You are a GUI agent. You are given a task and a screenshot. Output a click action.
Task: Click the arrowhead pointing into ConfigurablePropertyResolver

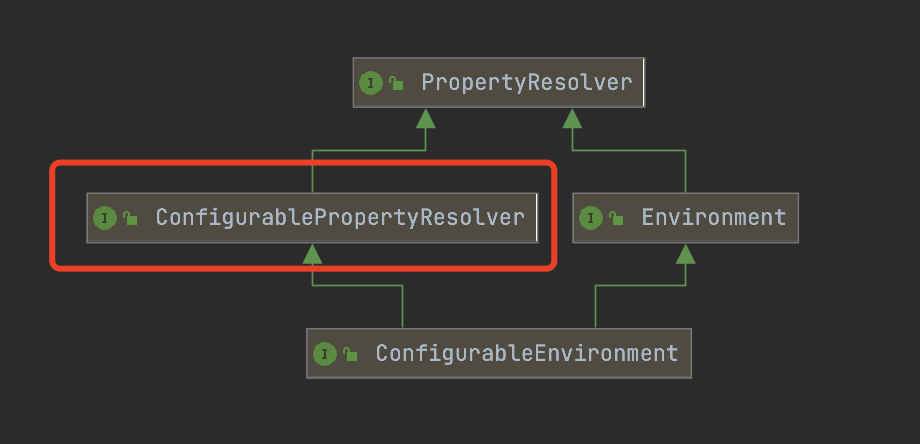[312, 253]
